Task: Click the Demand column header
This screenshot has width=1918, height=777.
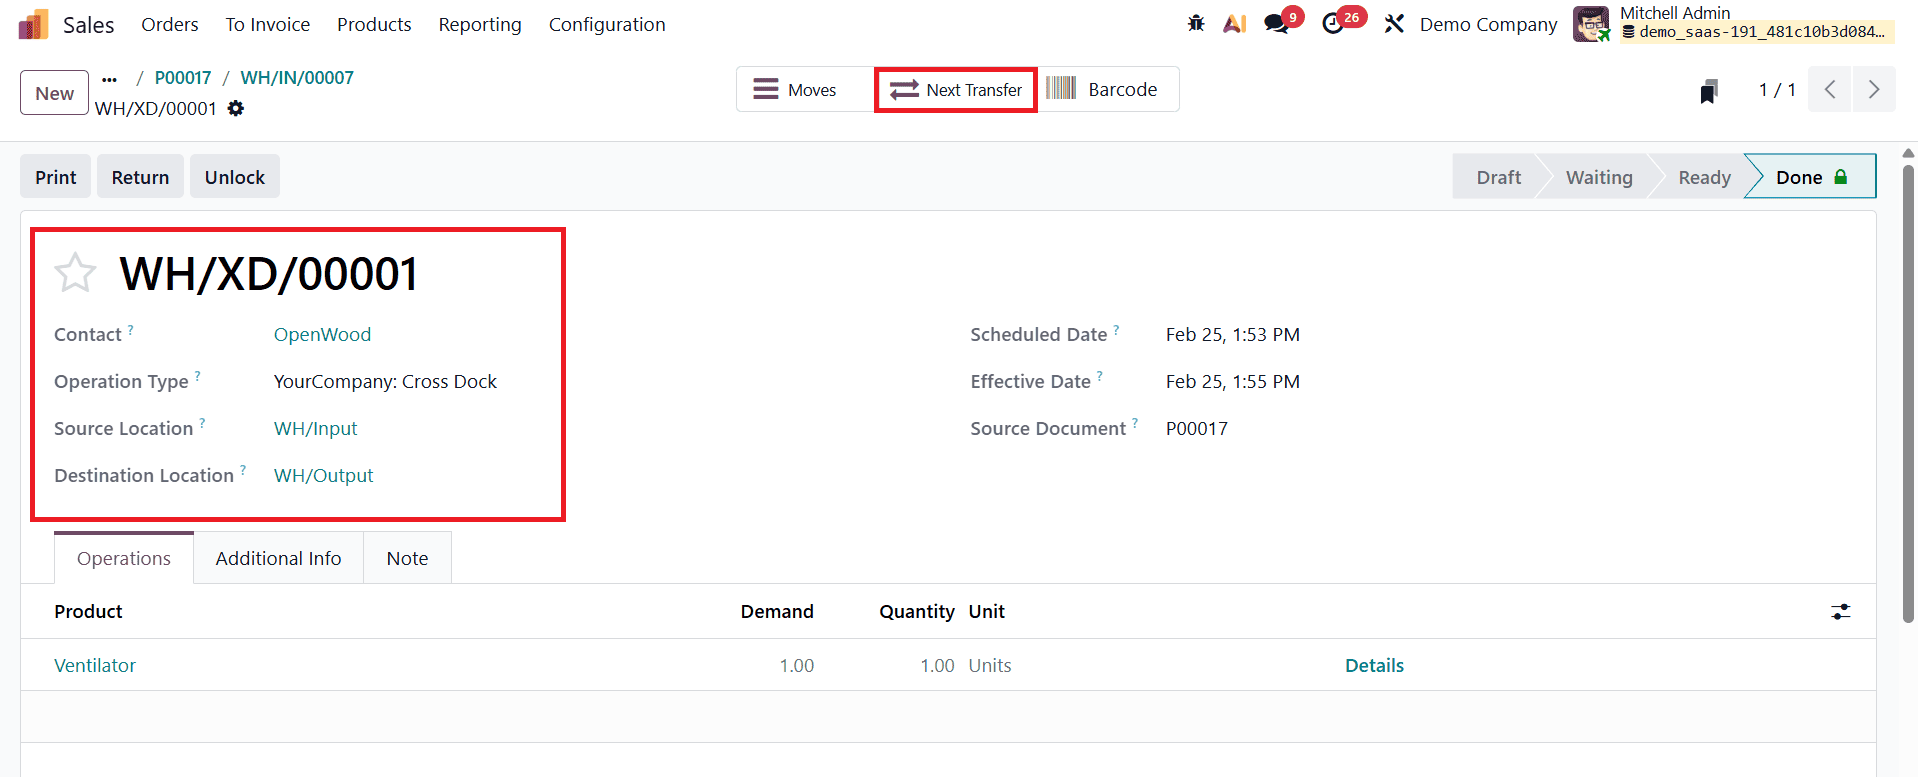Action: coord(777,612)
